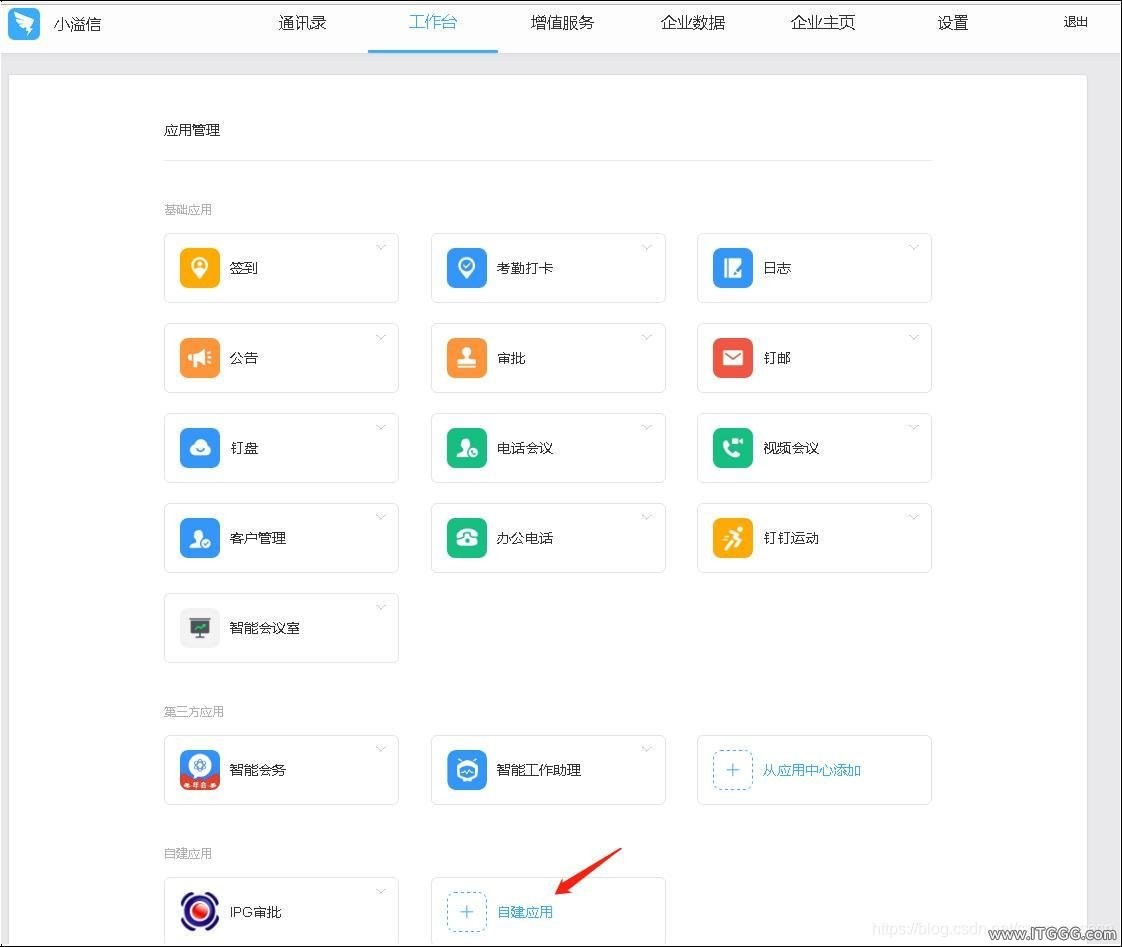This screenshot has height=947, width=1122.
Task: Click the 应用管理 heading text
Action: (x=192, y=130)
